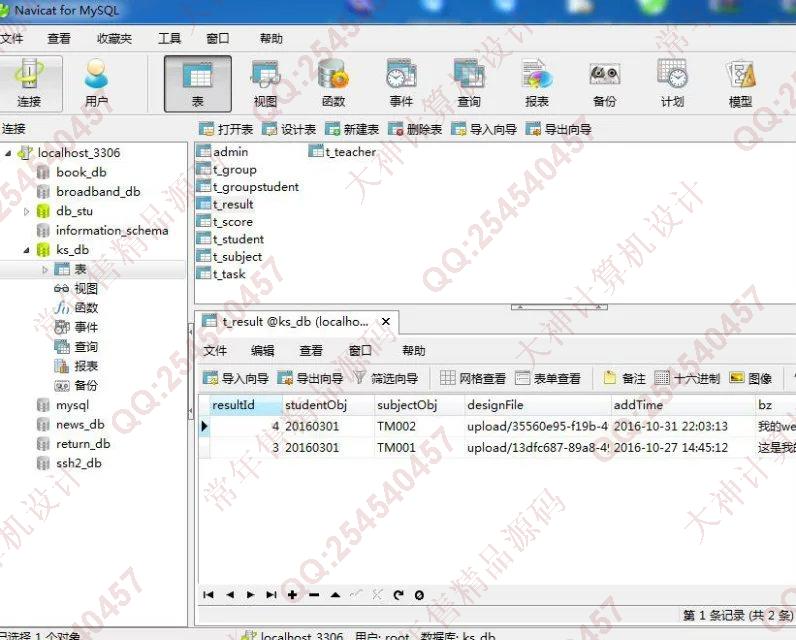796x640 pixels.
Task: Open 筛选向导 (Filter Wizard)
Action: click(x=386, y=378)
